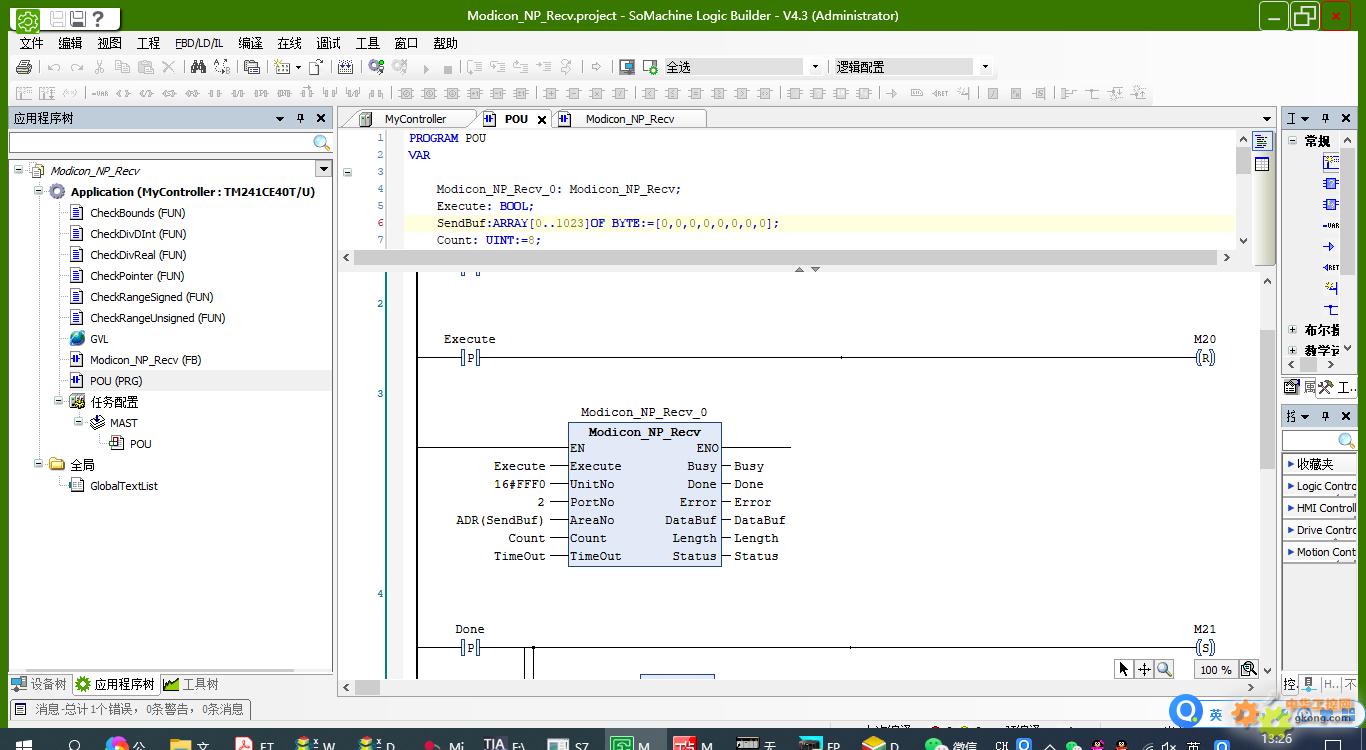
Task: Click the message summary status bar button
Action: coord(130,709)
